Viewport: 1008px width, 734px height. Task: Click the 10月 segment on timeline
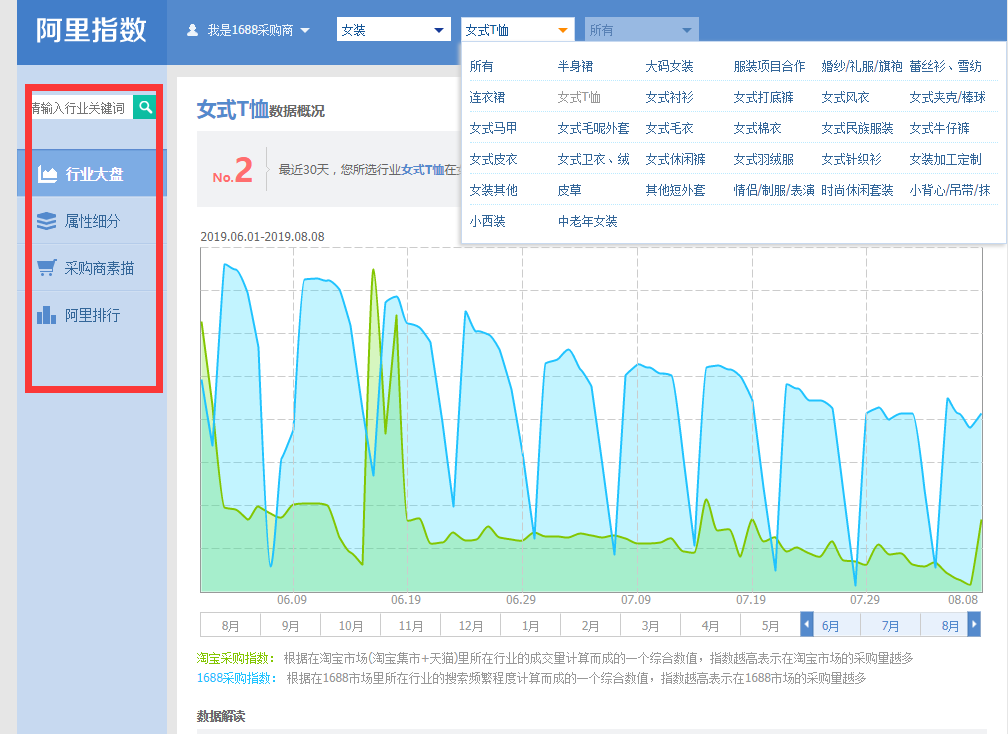pos(350,625)
